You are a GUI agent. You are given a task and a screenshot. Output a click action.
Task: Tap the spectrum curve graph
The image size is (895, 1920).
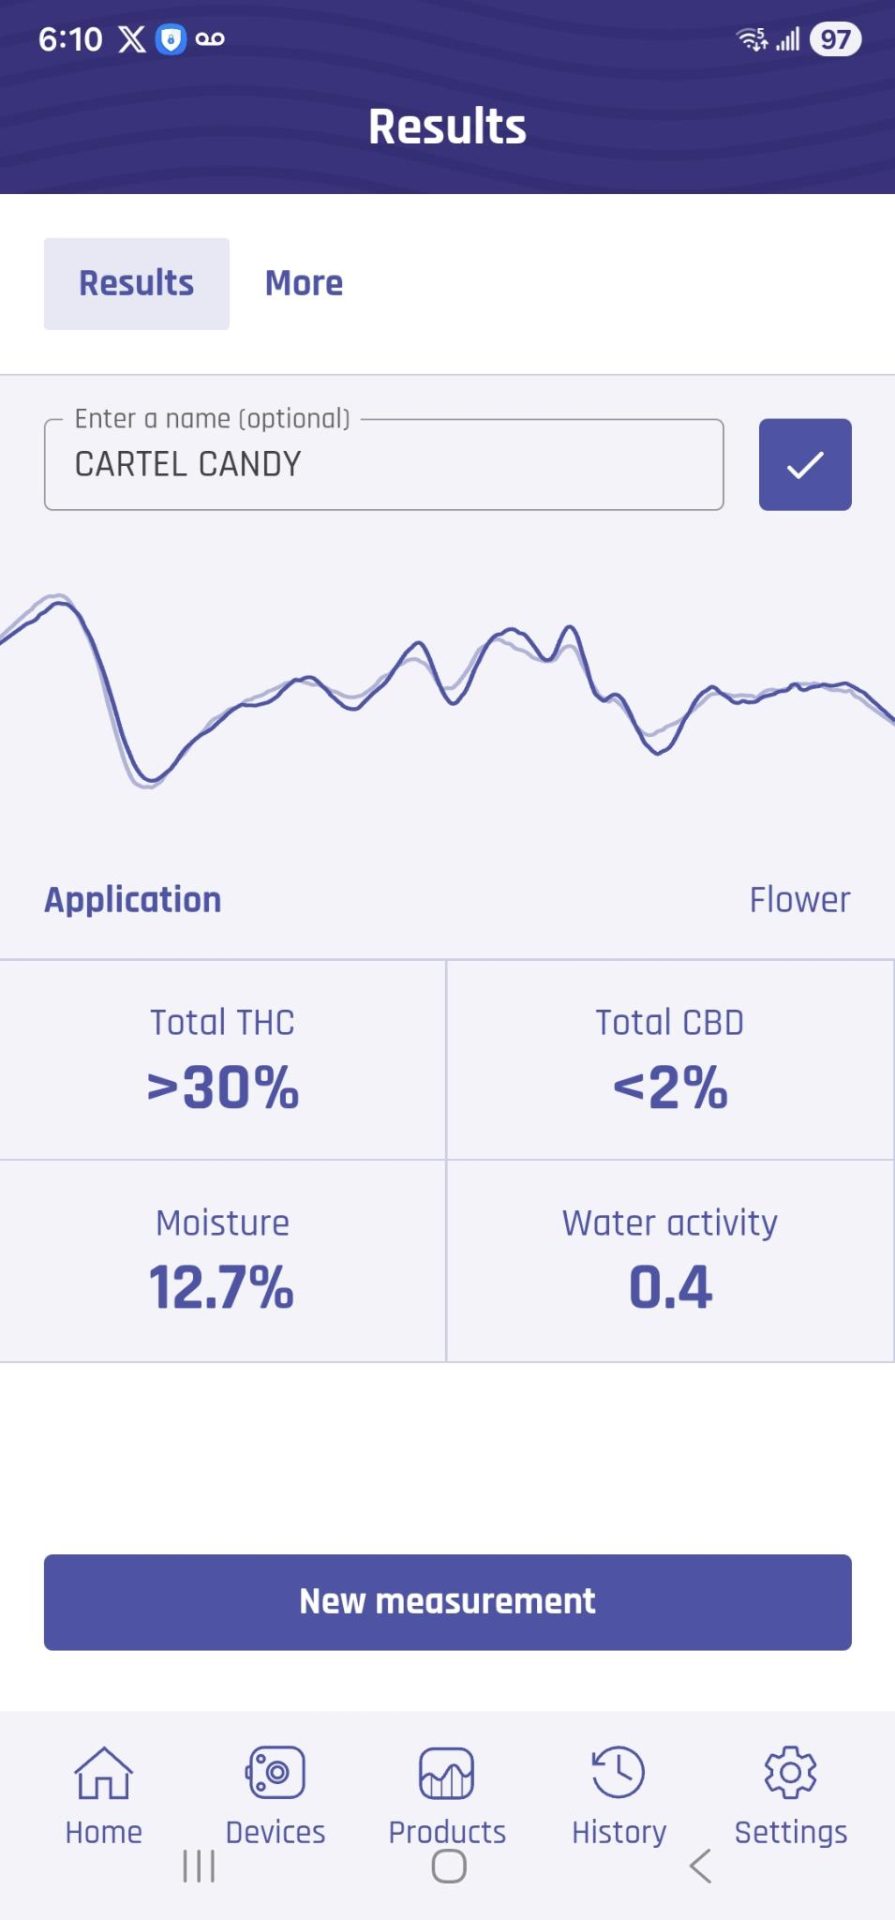[447, 690]
